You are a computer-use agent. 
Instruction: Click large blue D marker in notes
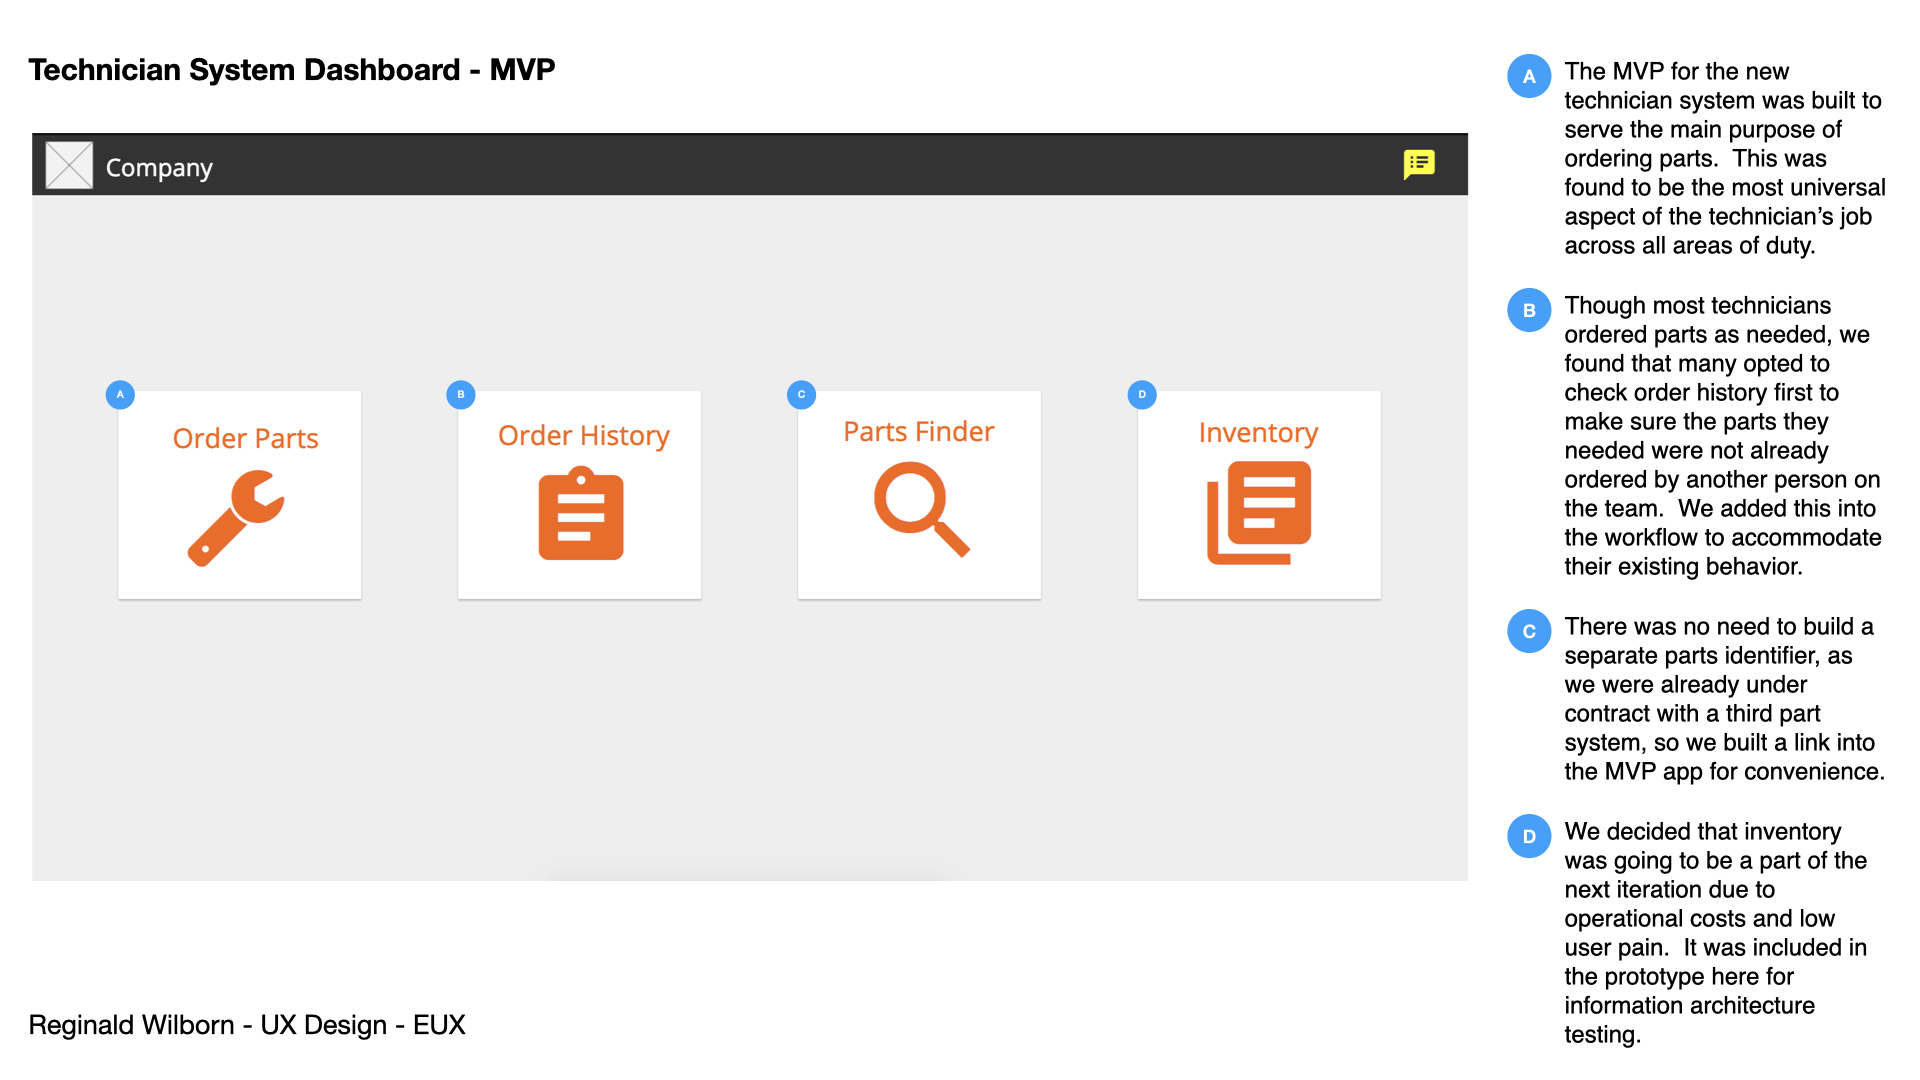pos(1529,836)
